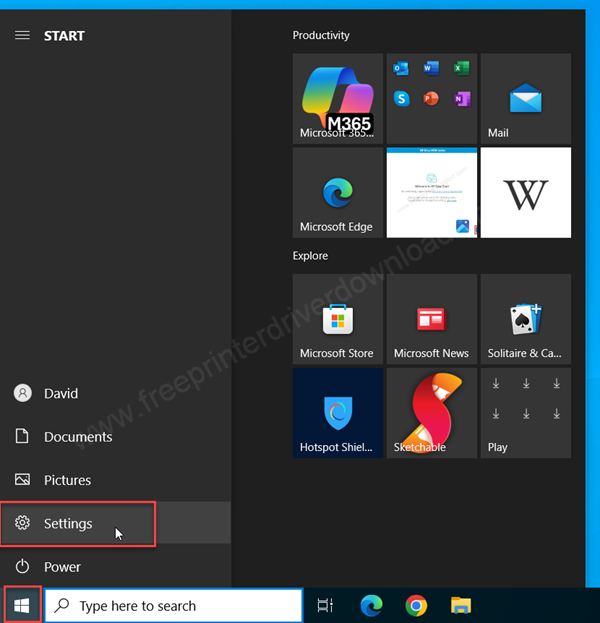Expand the Play folder tile

tap(525, 413)
